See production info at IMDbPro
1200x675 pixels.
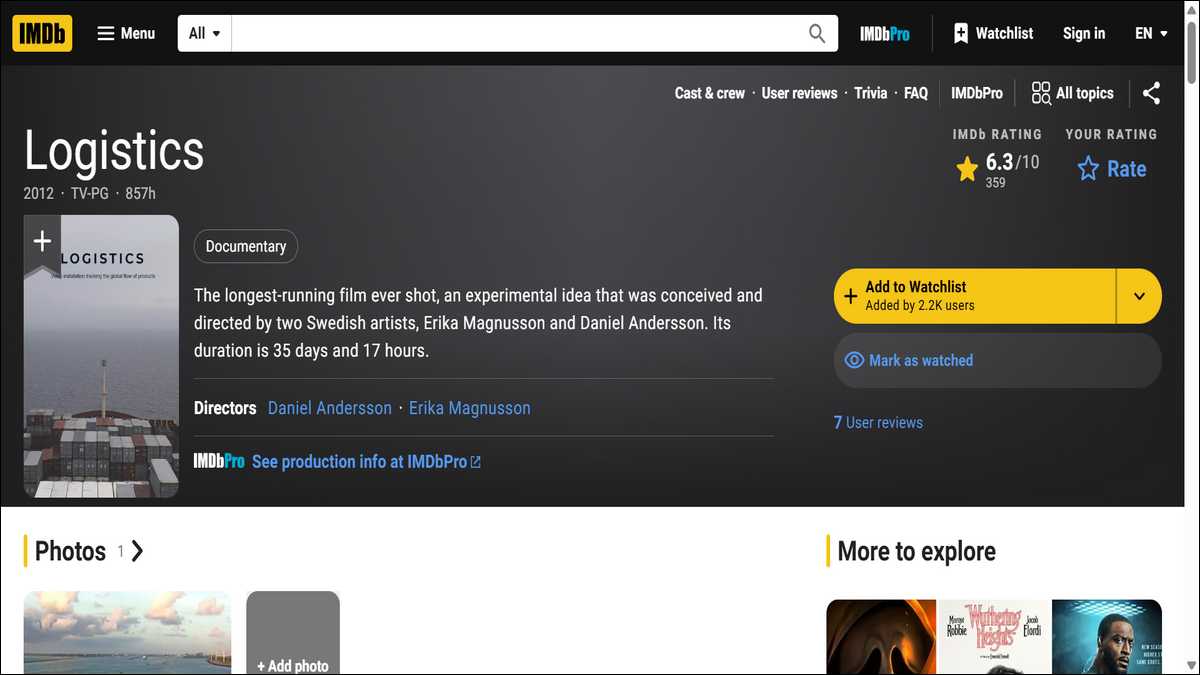366,462
